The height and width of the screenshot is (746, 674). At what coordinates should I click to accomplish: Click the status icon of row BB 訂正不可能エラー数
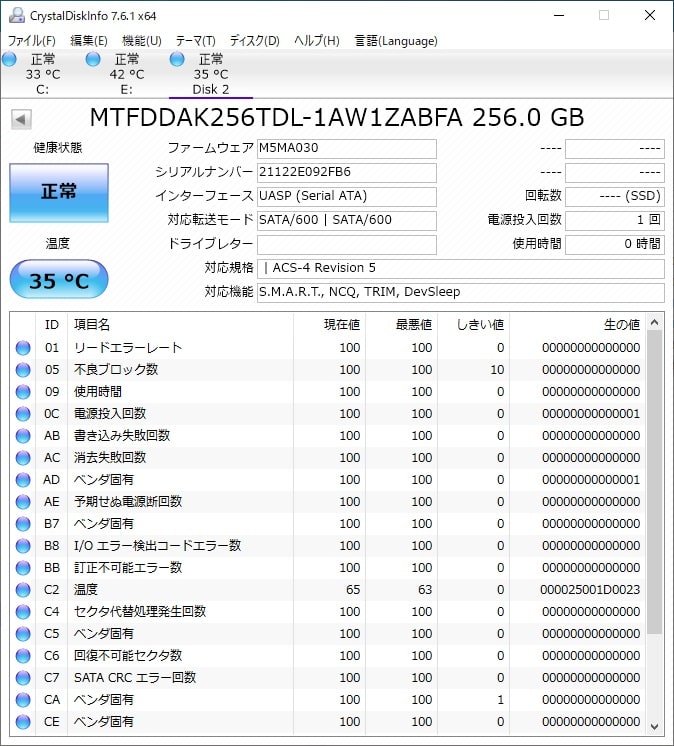23,568
